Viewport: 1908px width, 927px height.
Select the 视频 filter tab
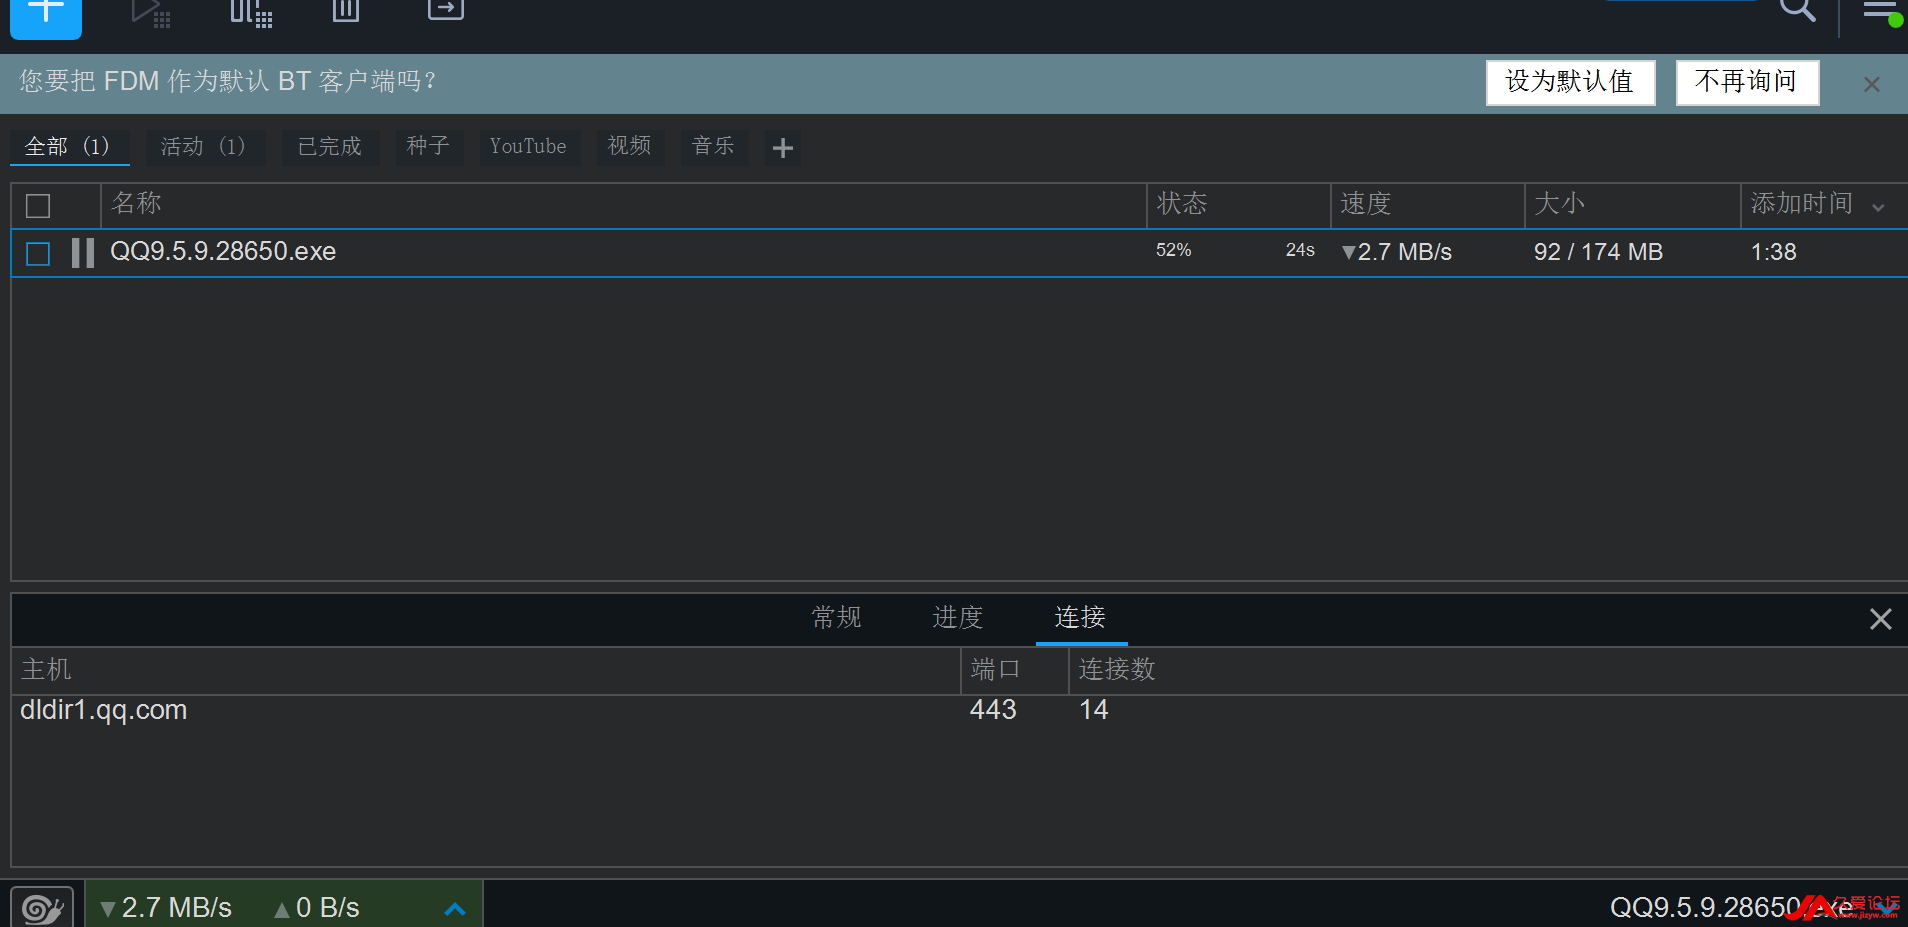630,147
